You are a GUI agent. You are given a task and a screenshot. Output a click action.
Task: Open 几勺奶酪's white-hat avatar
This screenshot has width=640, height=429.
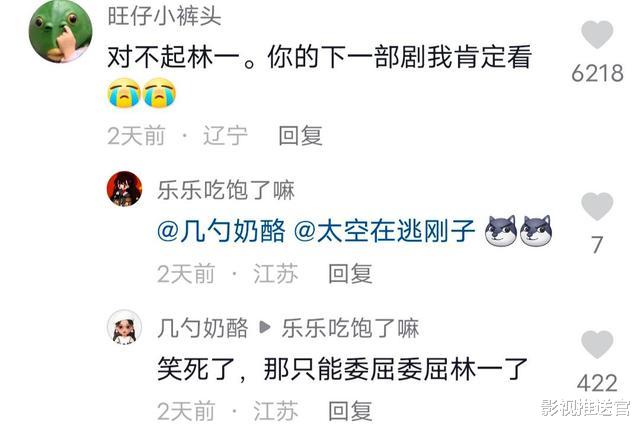(x=124, y=327)
